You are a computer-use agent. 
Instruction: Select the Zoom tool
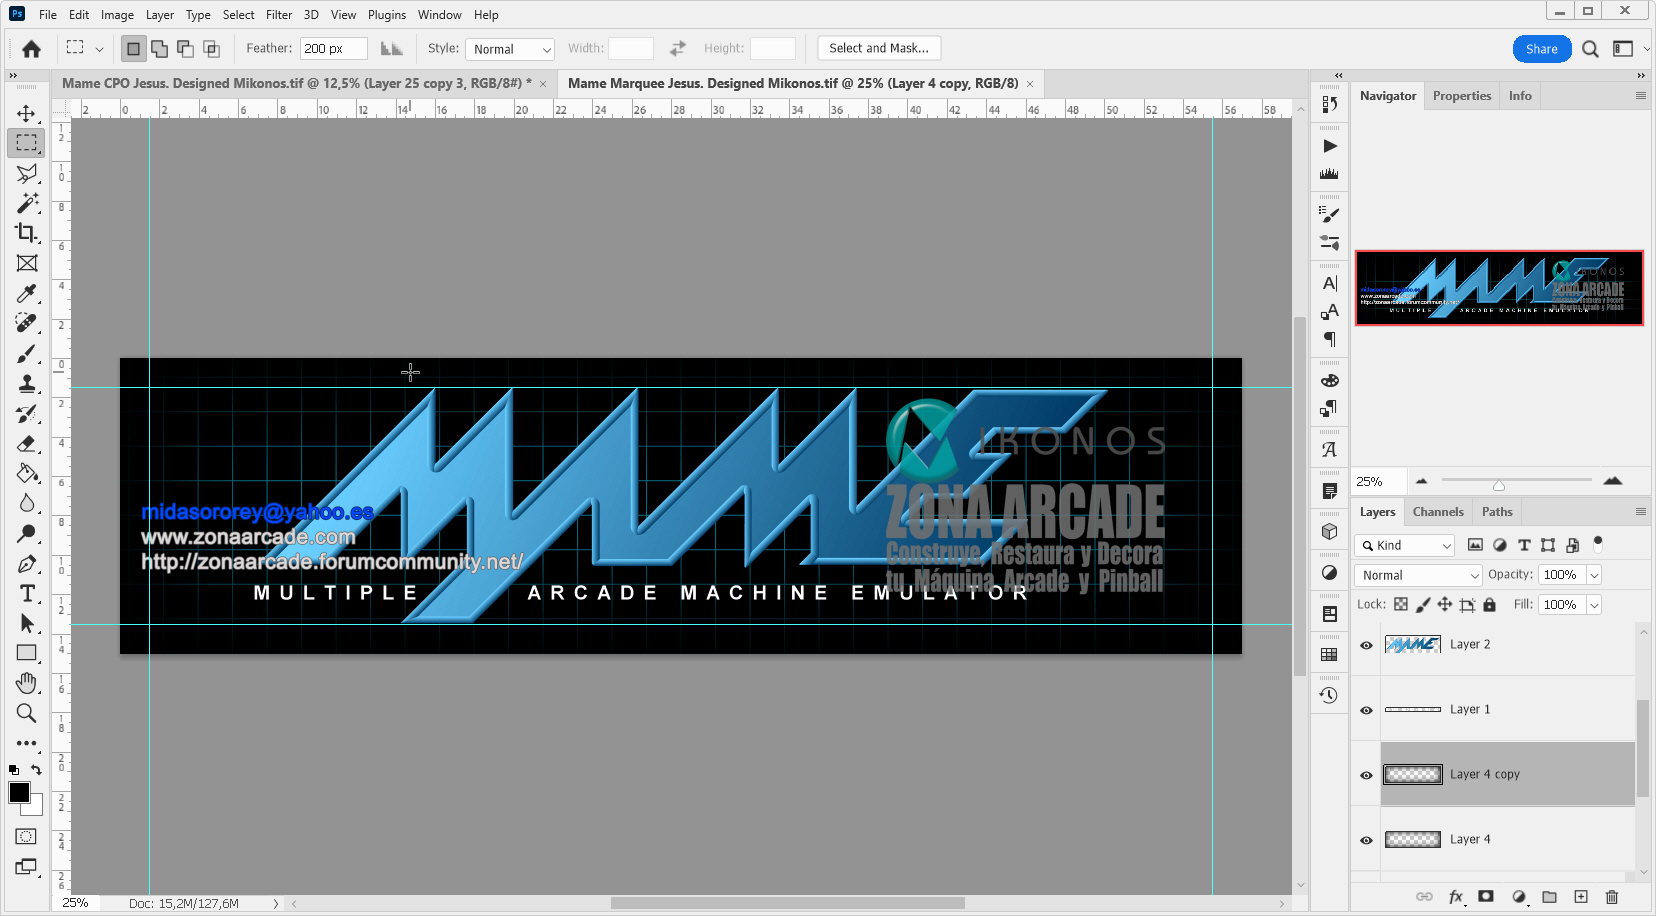tap(26, 713)
